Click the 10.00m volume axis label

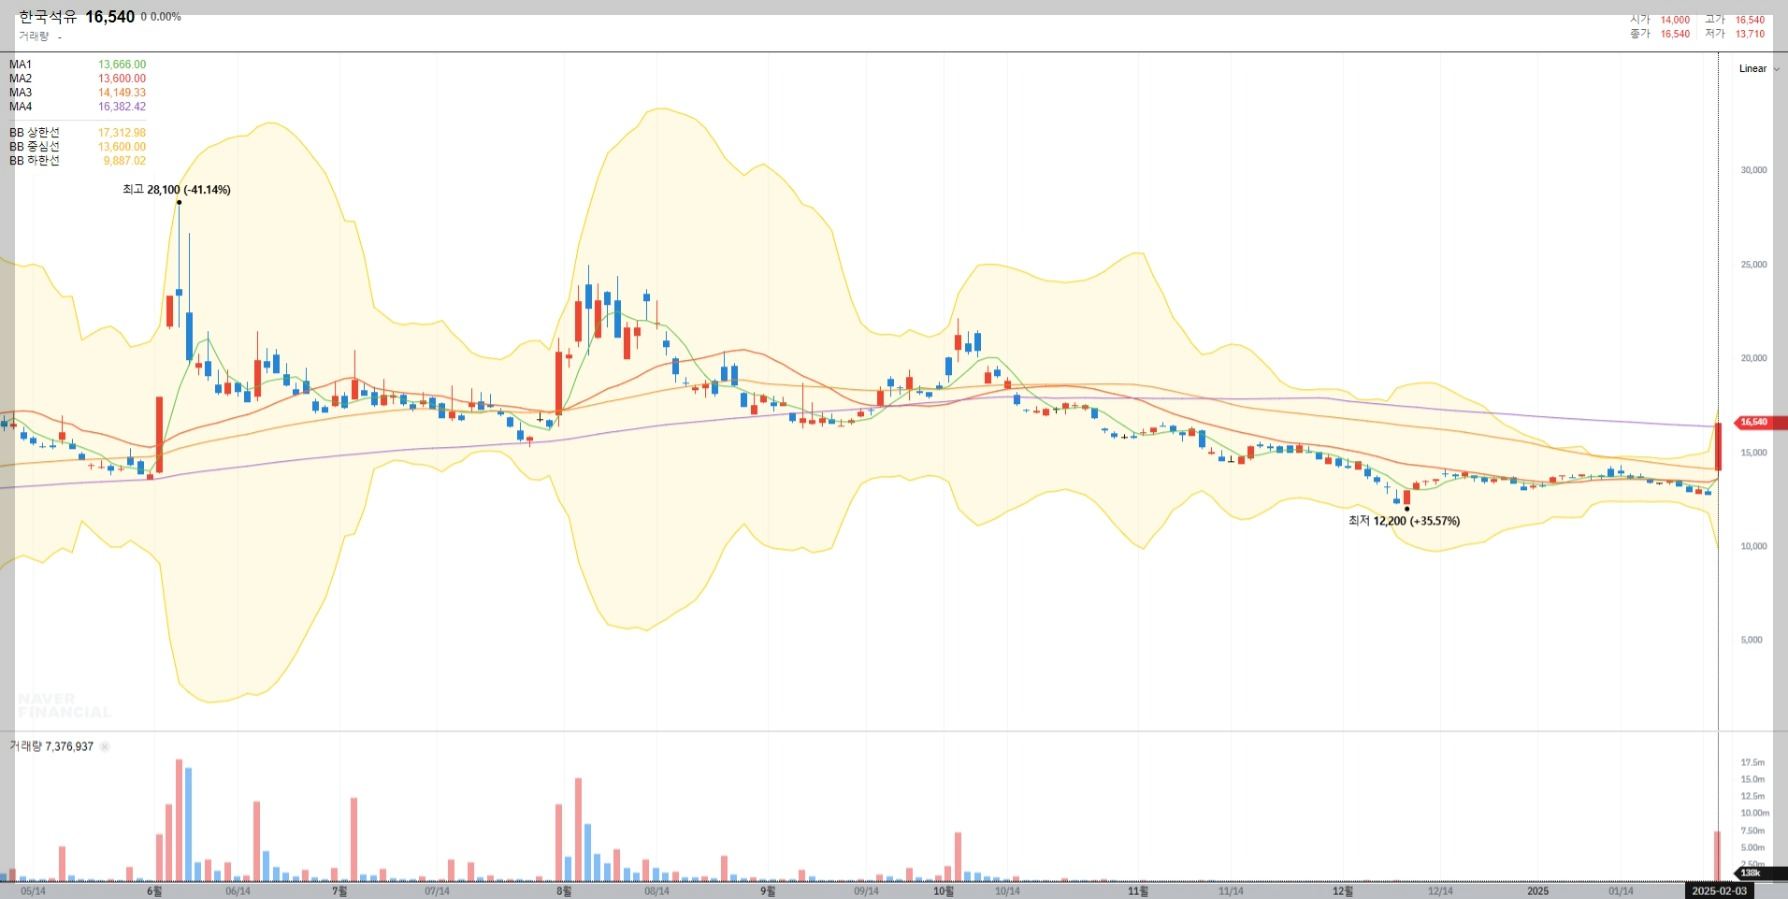point(1755,813)
